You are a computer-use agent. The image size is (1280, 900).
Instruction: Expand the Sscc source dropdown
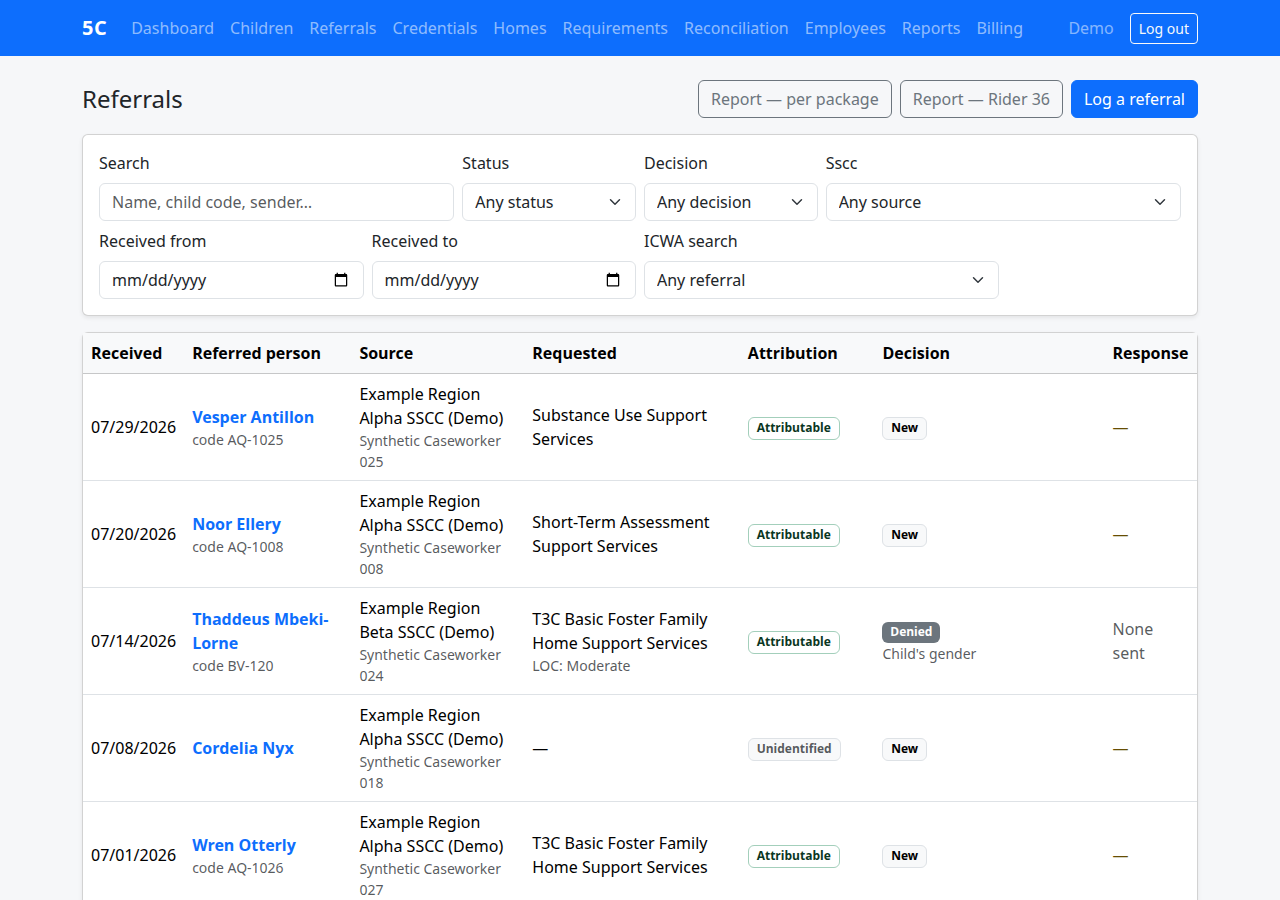pos(1003,202)
